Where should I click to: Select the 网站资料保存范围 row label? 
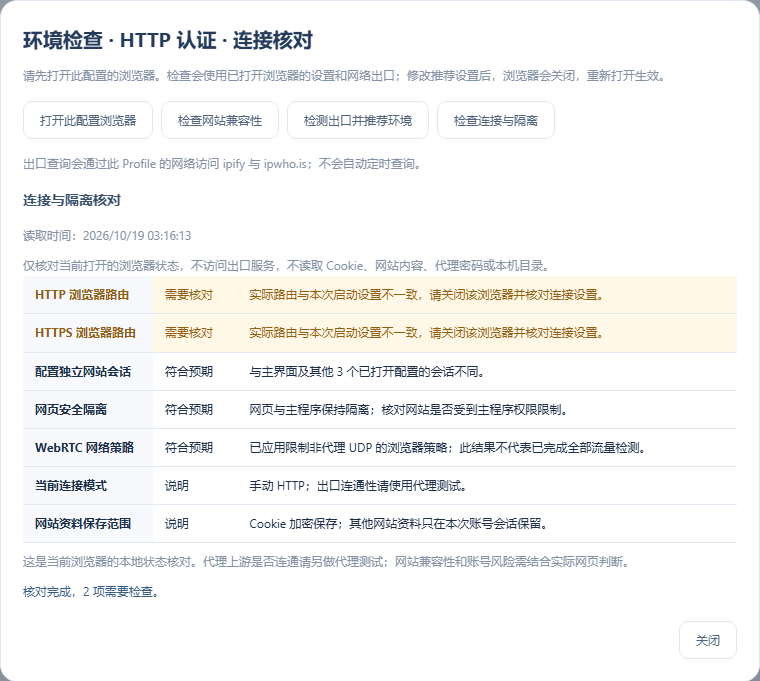click(x=83, y=523)
